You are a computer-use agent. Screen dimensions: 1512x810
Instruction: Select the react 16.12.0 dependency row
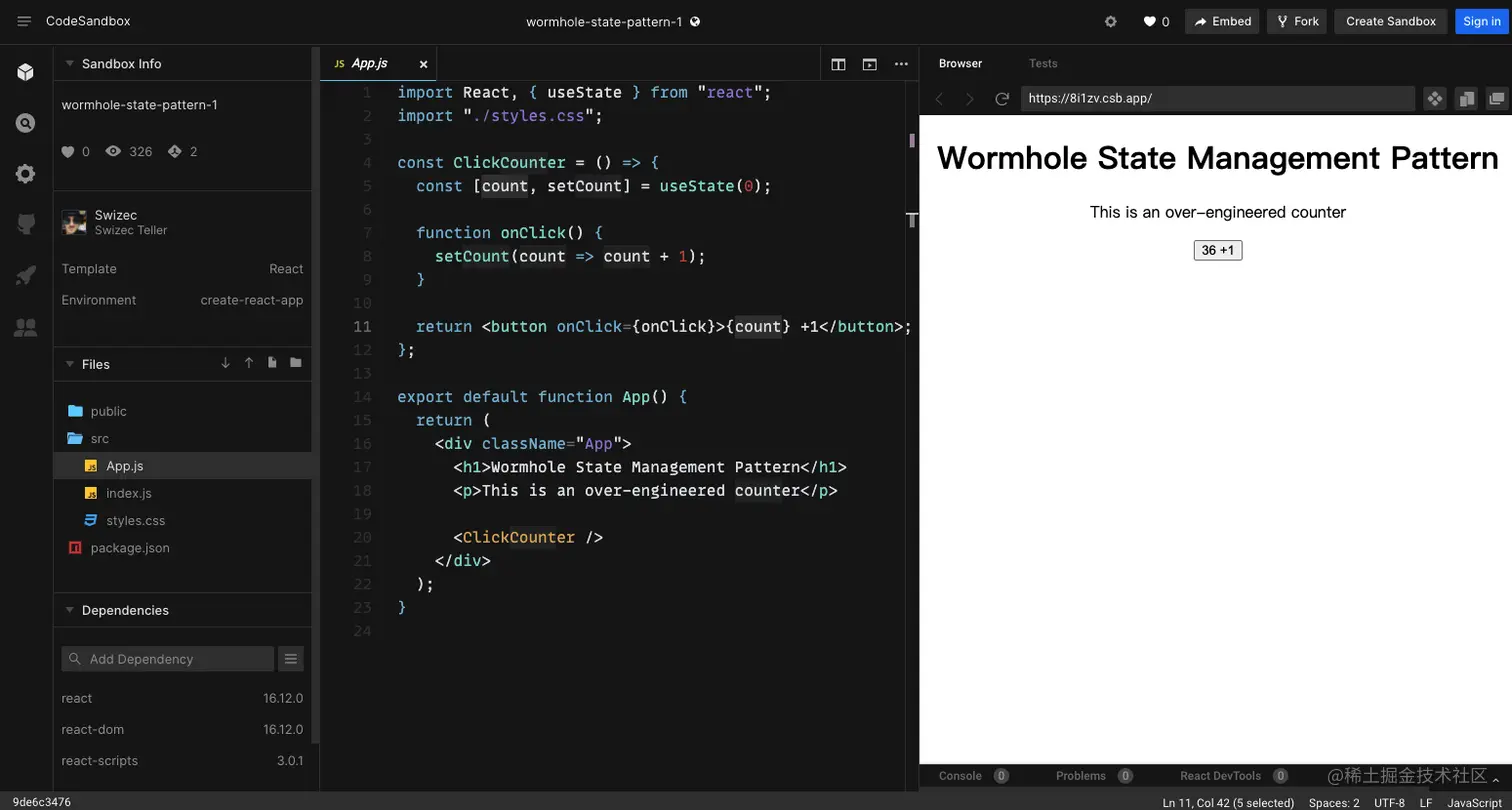[182, 698]
